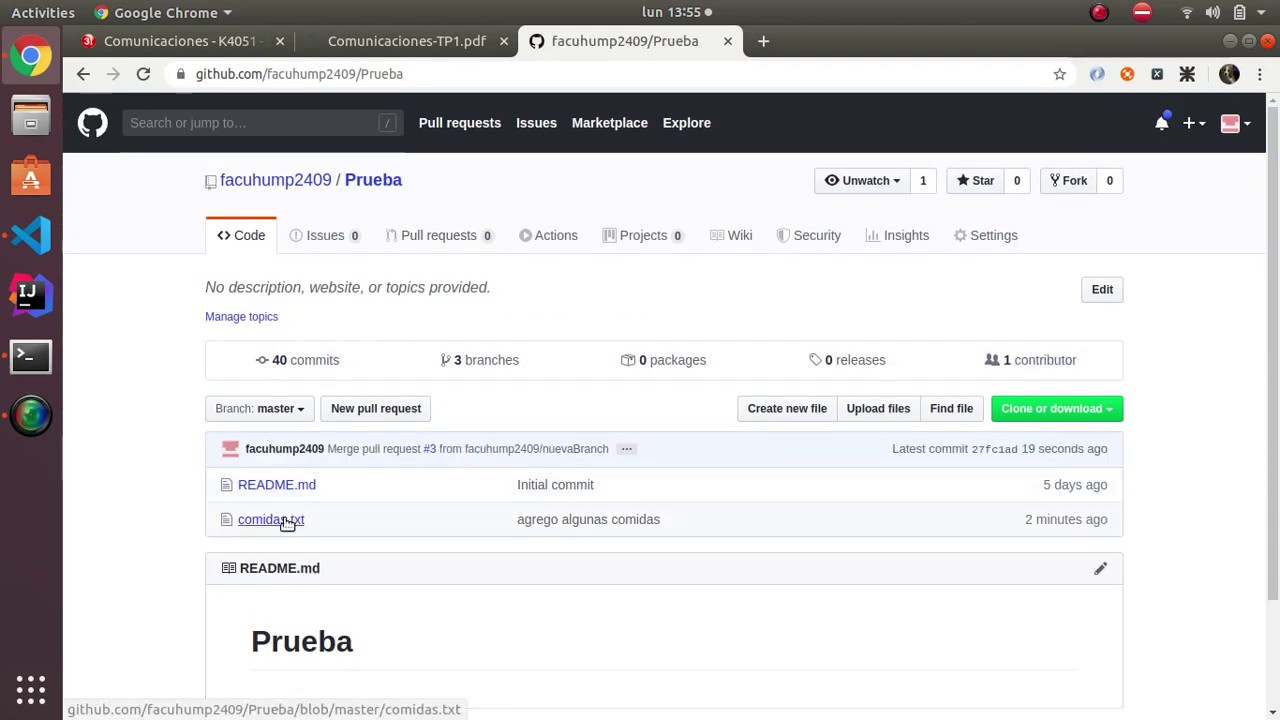Click the GitHub octocat logo
Screen dimensions: 1280x720
pos(92,123)
